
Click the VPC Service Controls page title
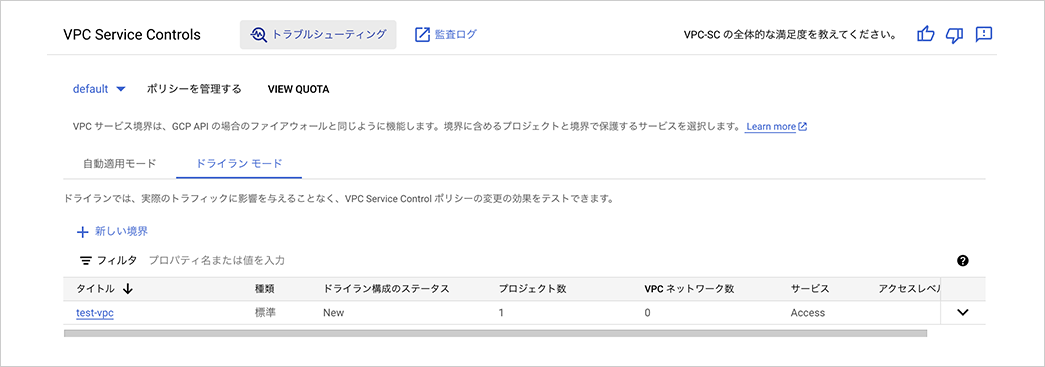pos(132,35)
